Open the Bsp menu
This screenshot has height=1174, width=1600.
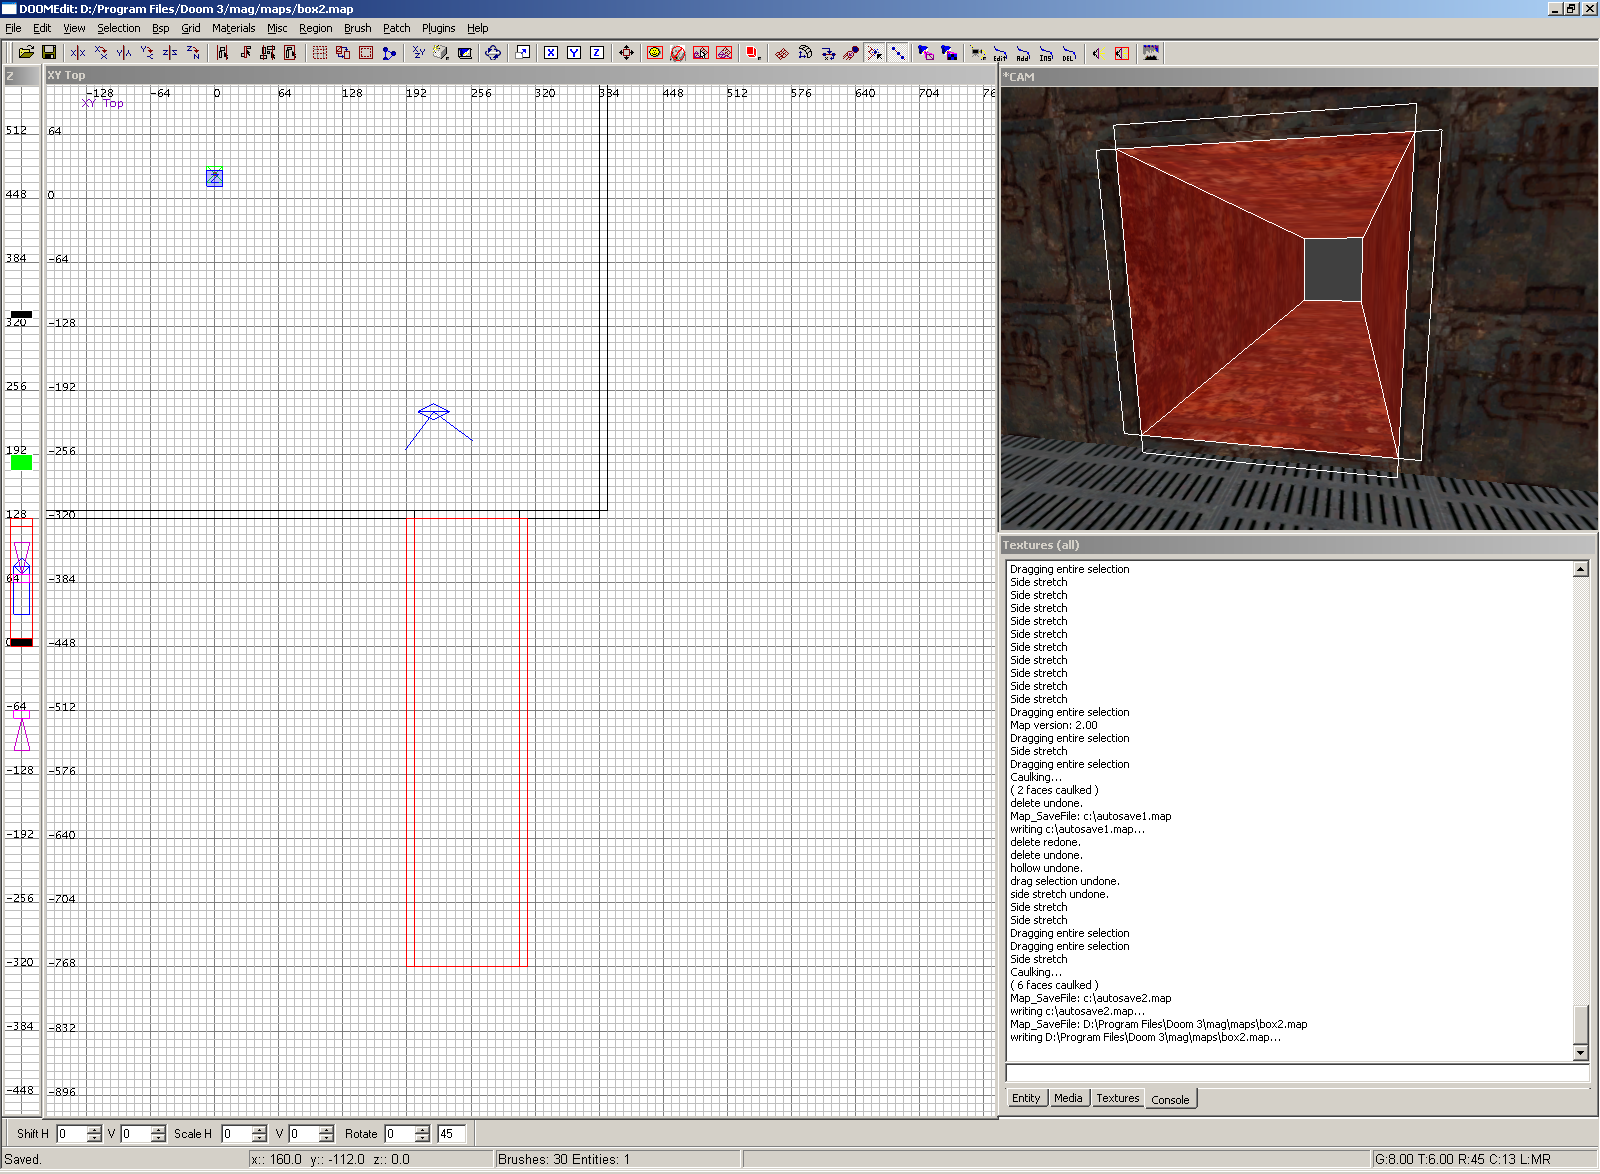(x=160, y=28)
